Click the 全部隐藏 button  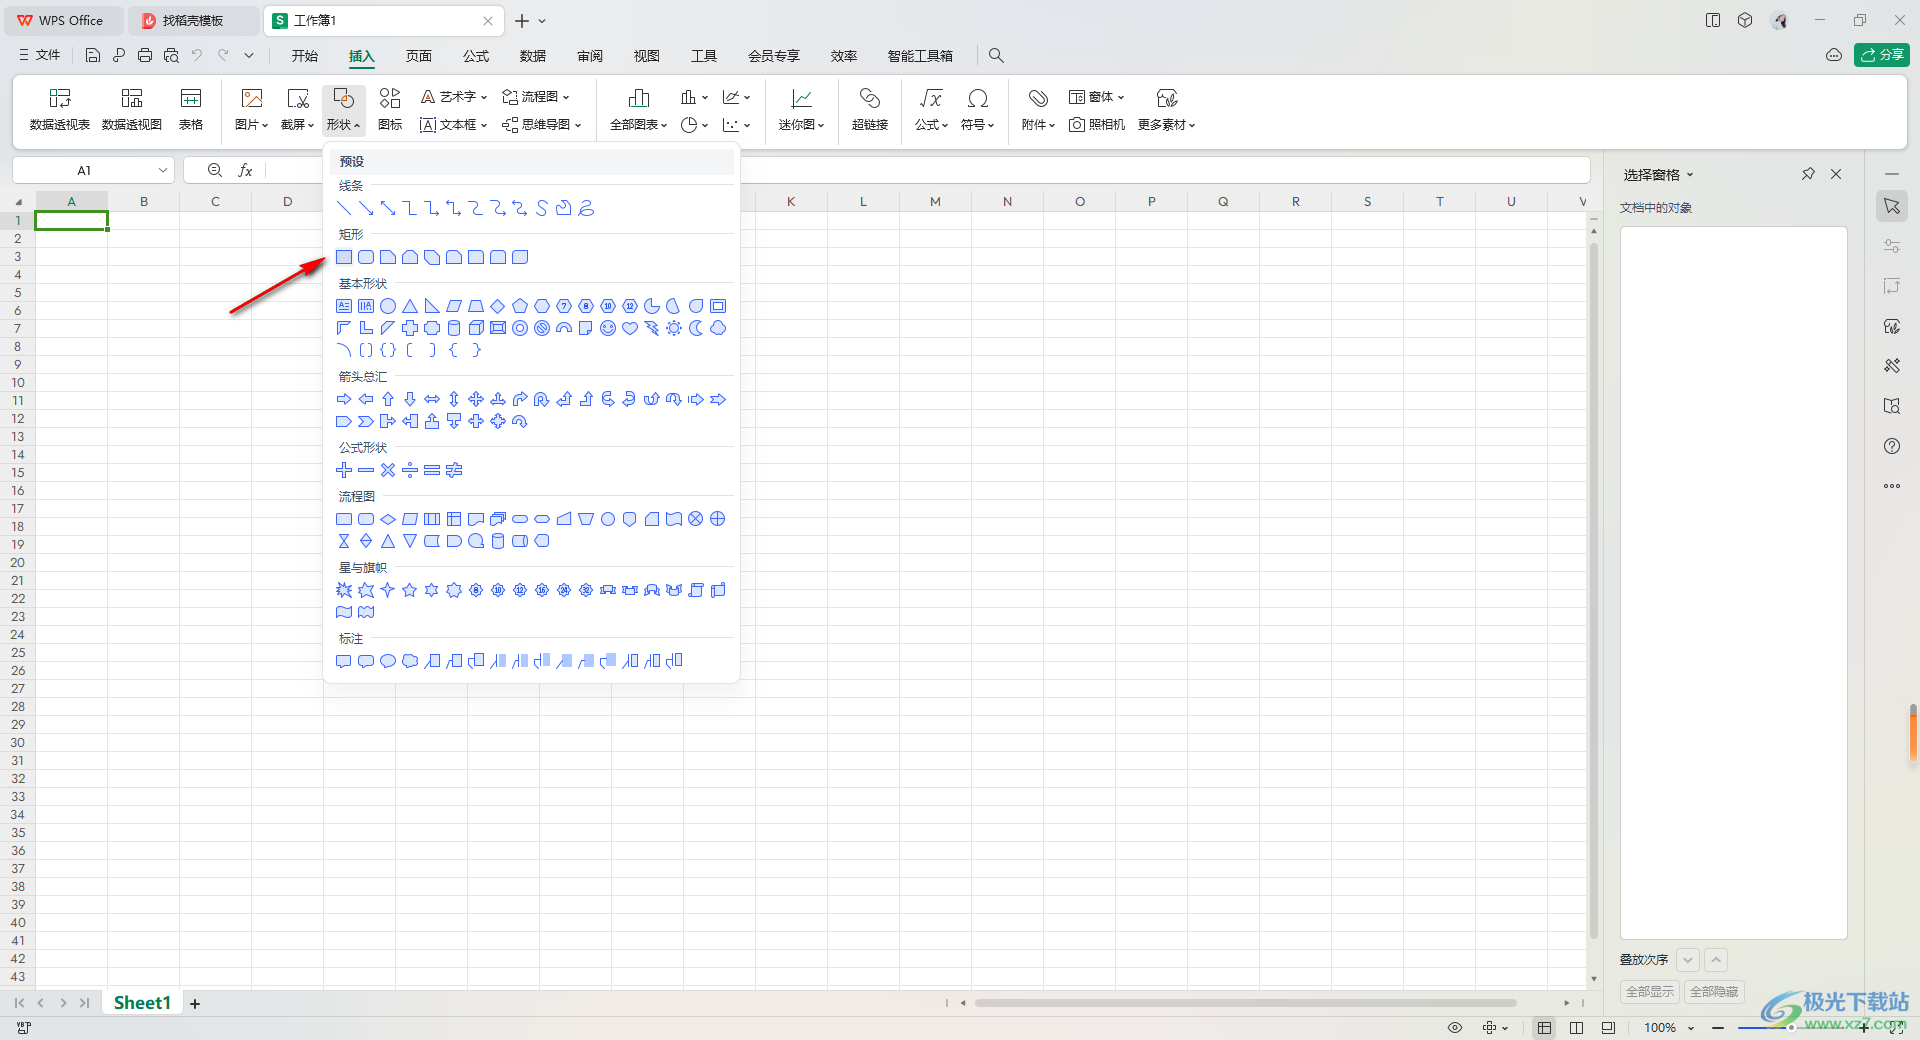pyautogui.click(x=1714, y=992)
